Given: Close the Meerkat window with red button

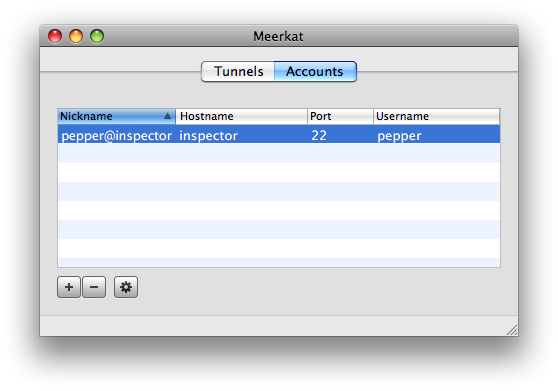Looking at the screenshot, I should point(55,36).
